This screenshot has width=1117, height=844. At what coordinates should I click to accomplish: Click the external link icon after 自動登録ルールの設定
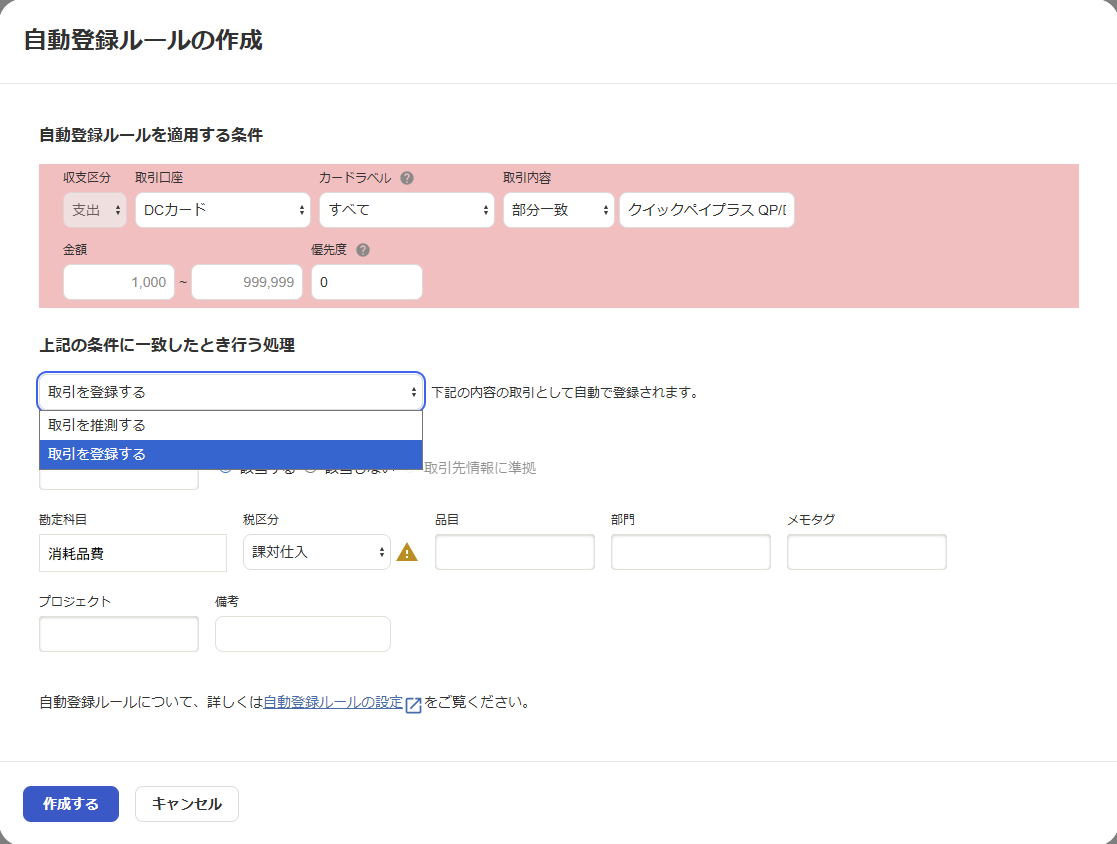click(x=413, y=703)
